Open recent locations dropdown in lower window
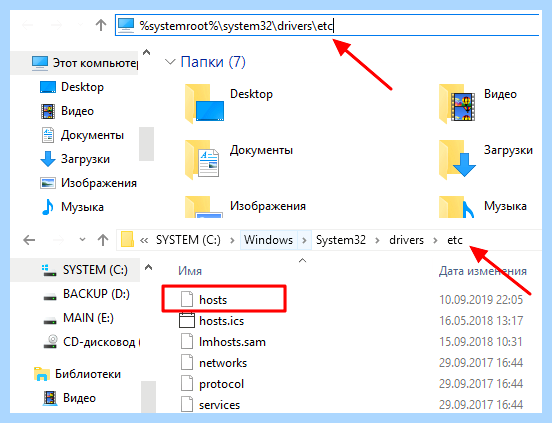Viewport: 552px width, 423px height. click(x=82, y=240)
